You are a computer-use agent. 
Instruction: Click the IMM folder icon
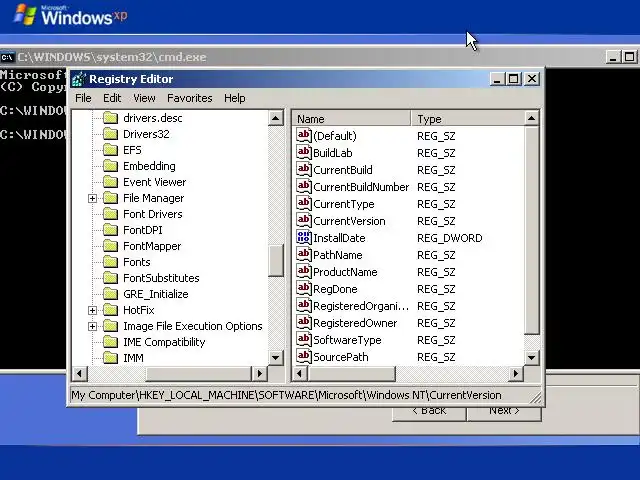110,358
